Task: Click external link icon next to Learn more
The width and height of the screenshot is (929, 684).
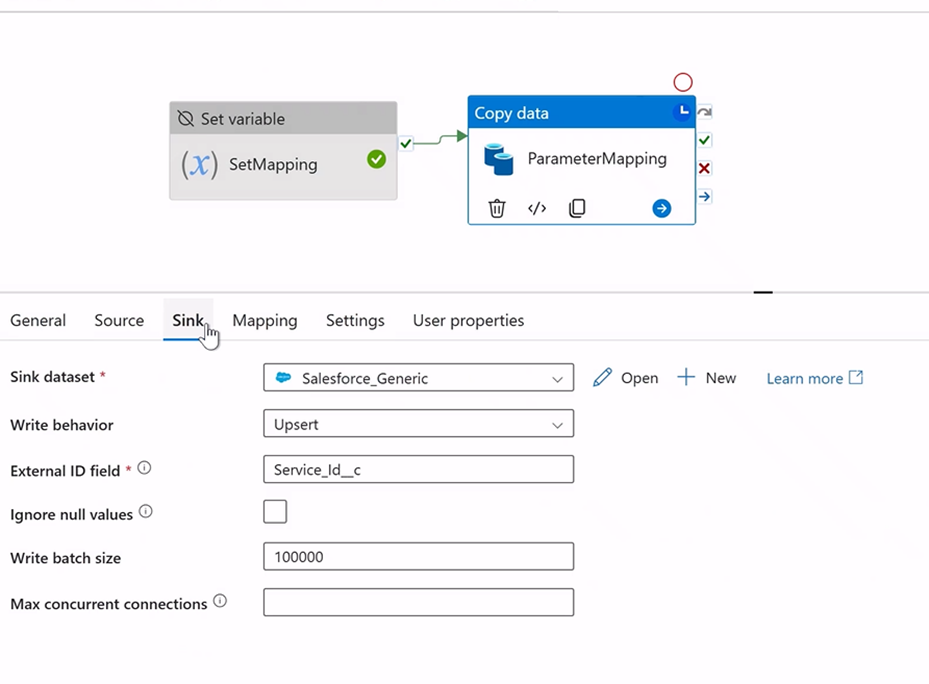Action: click(856, 378)
